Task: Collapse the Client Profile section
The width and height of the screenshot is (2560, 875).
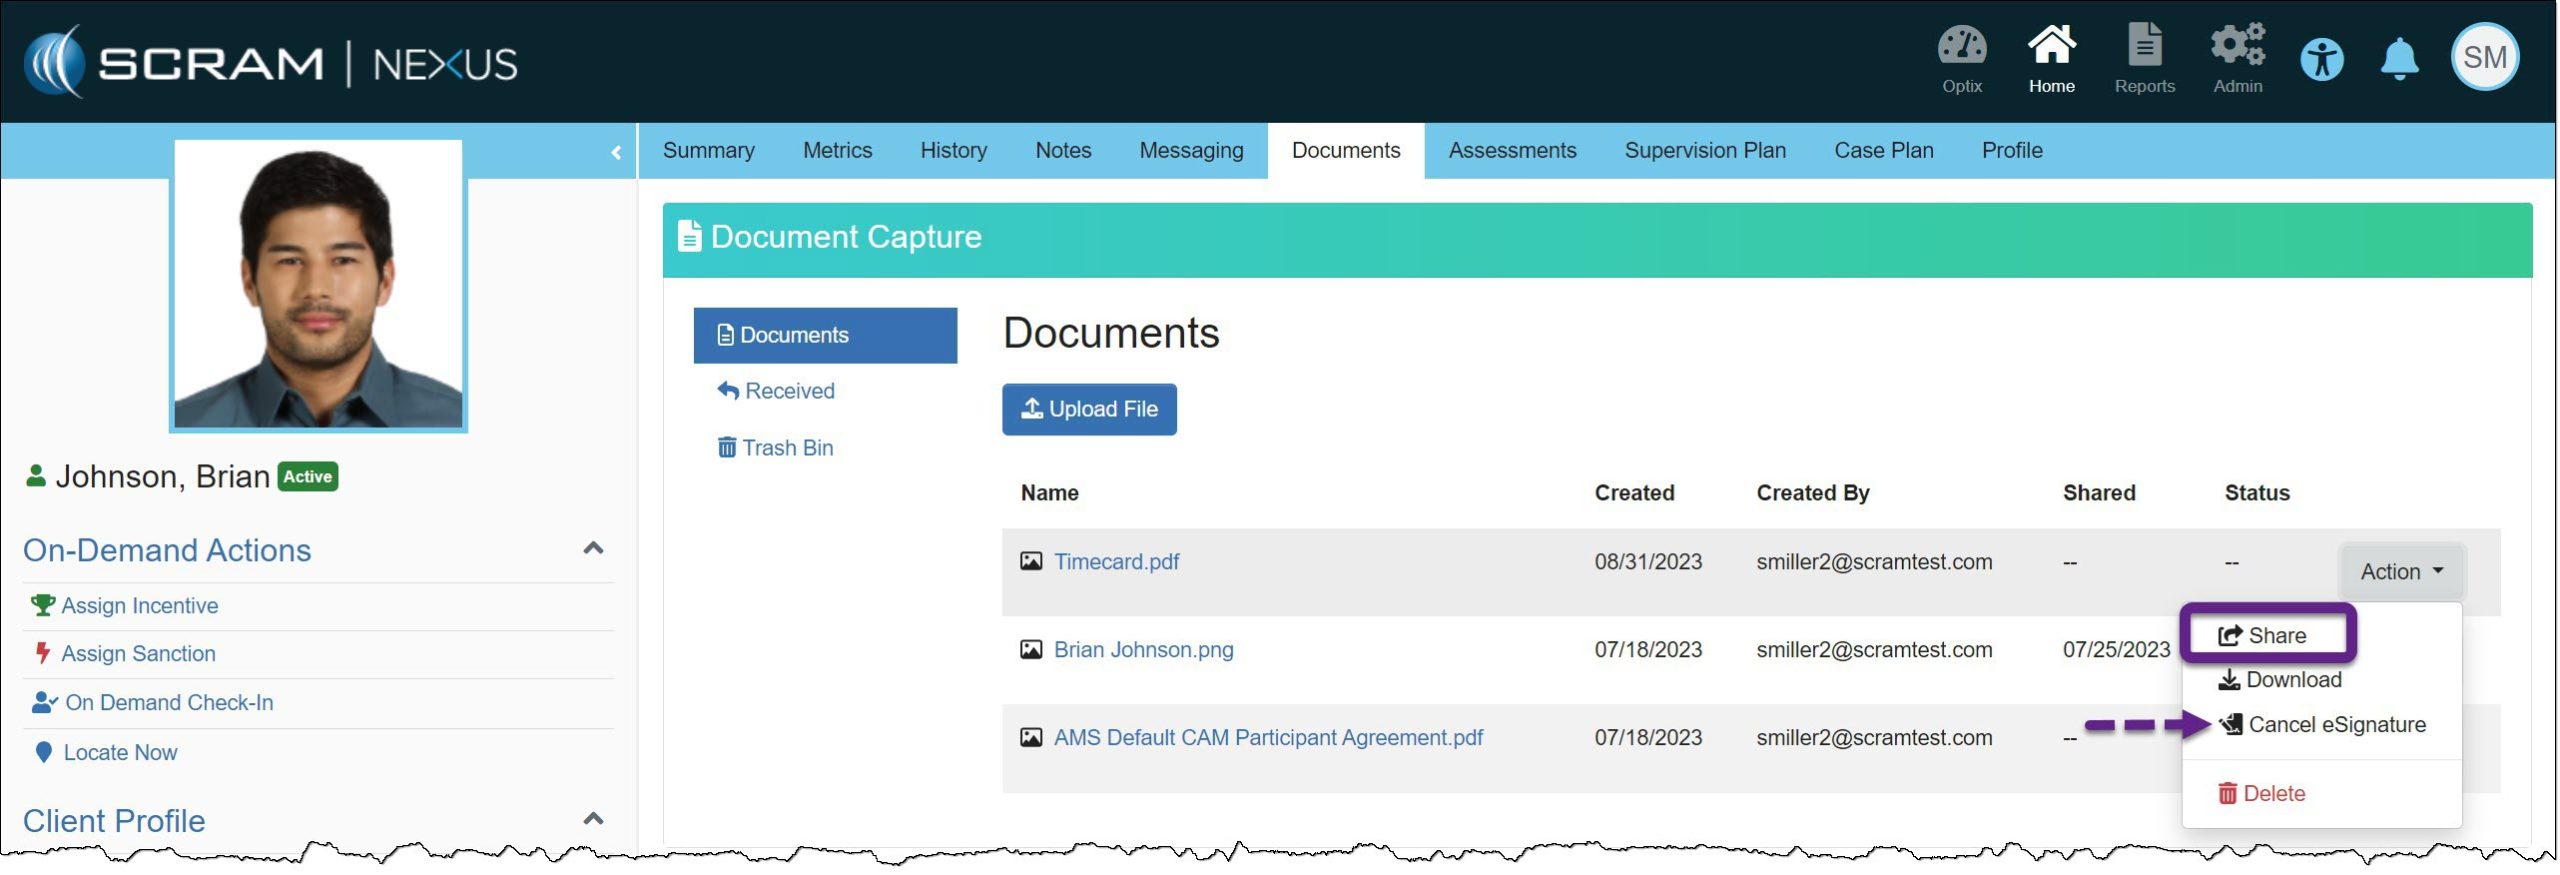Action: [x=593, y=819]
